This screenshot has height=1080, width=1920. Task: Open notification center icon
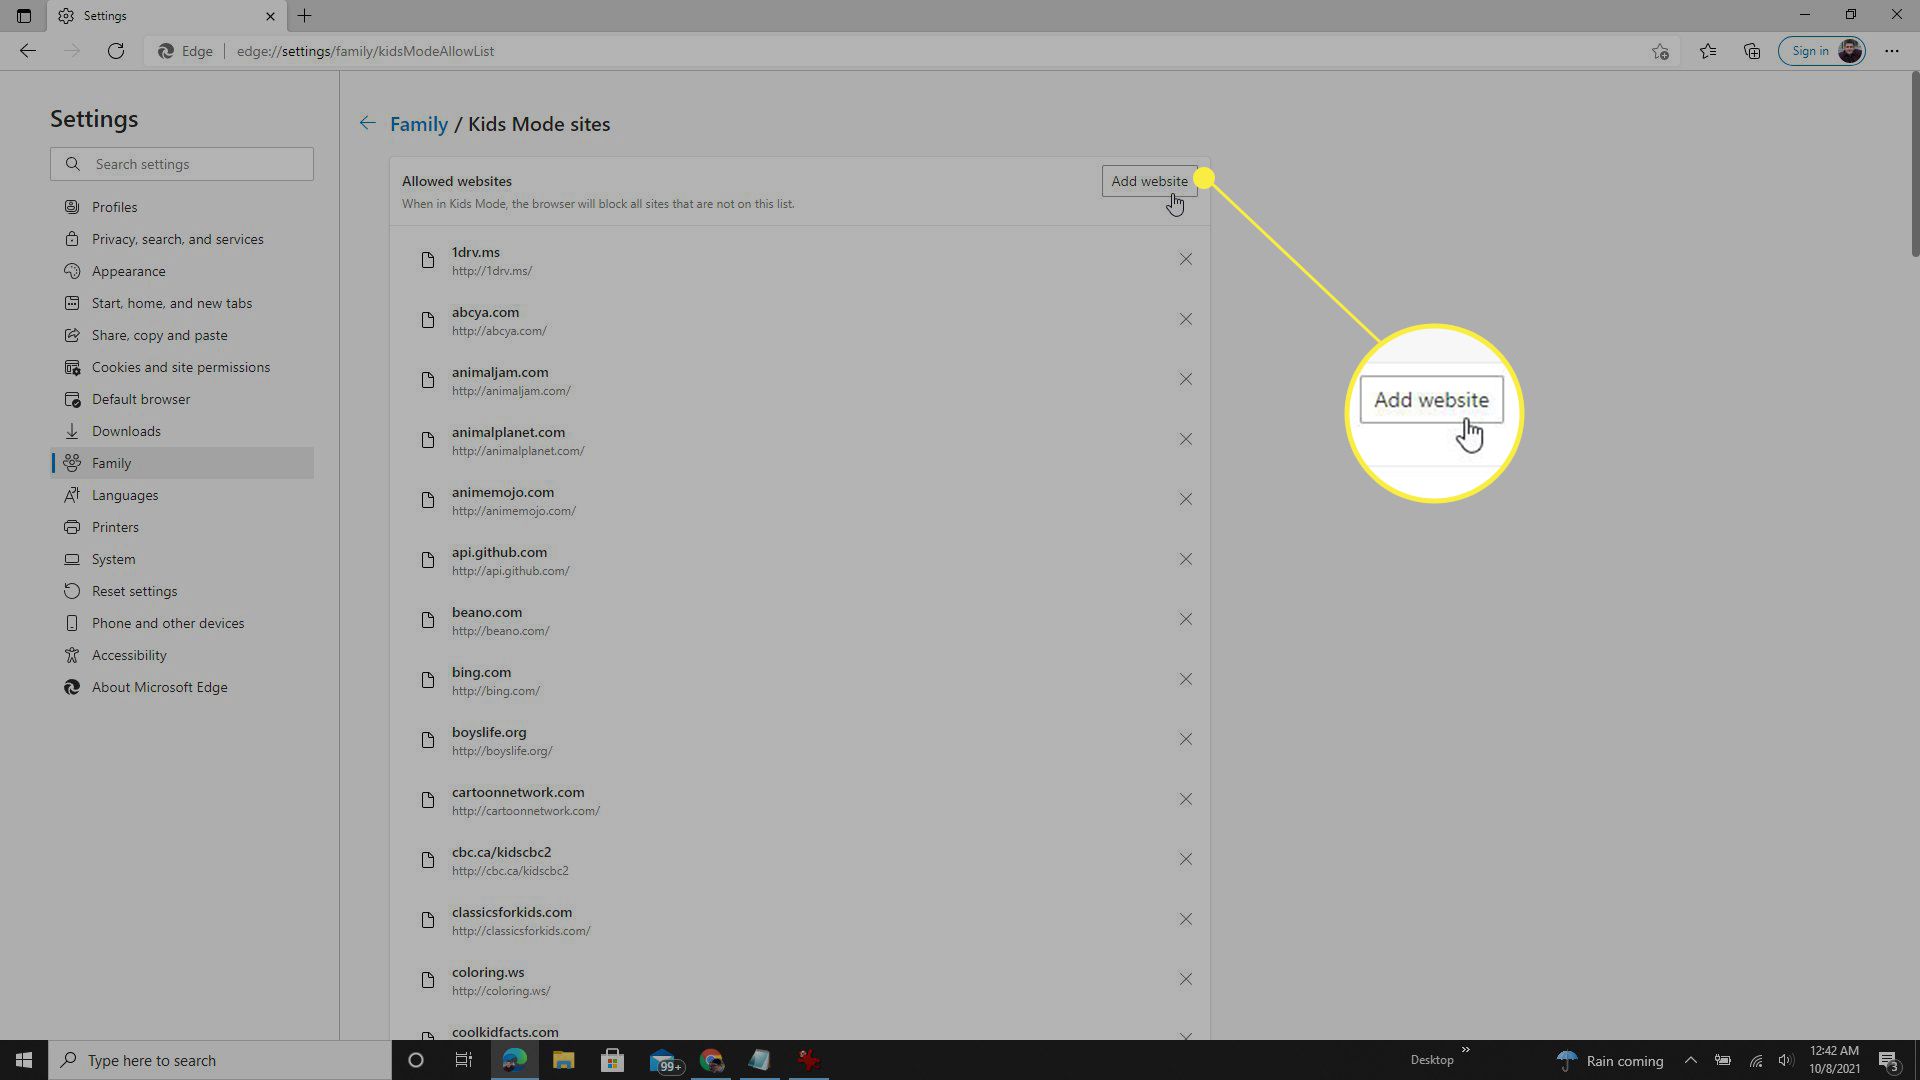point(1888,1060)
